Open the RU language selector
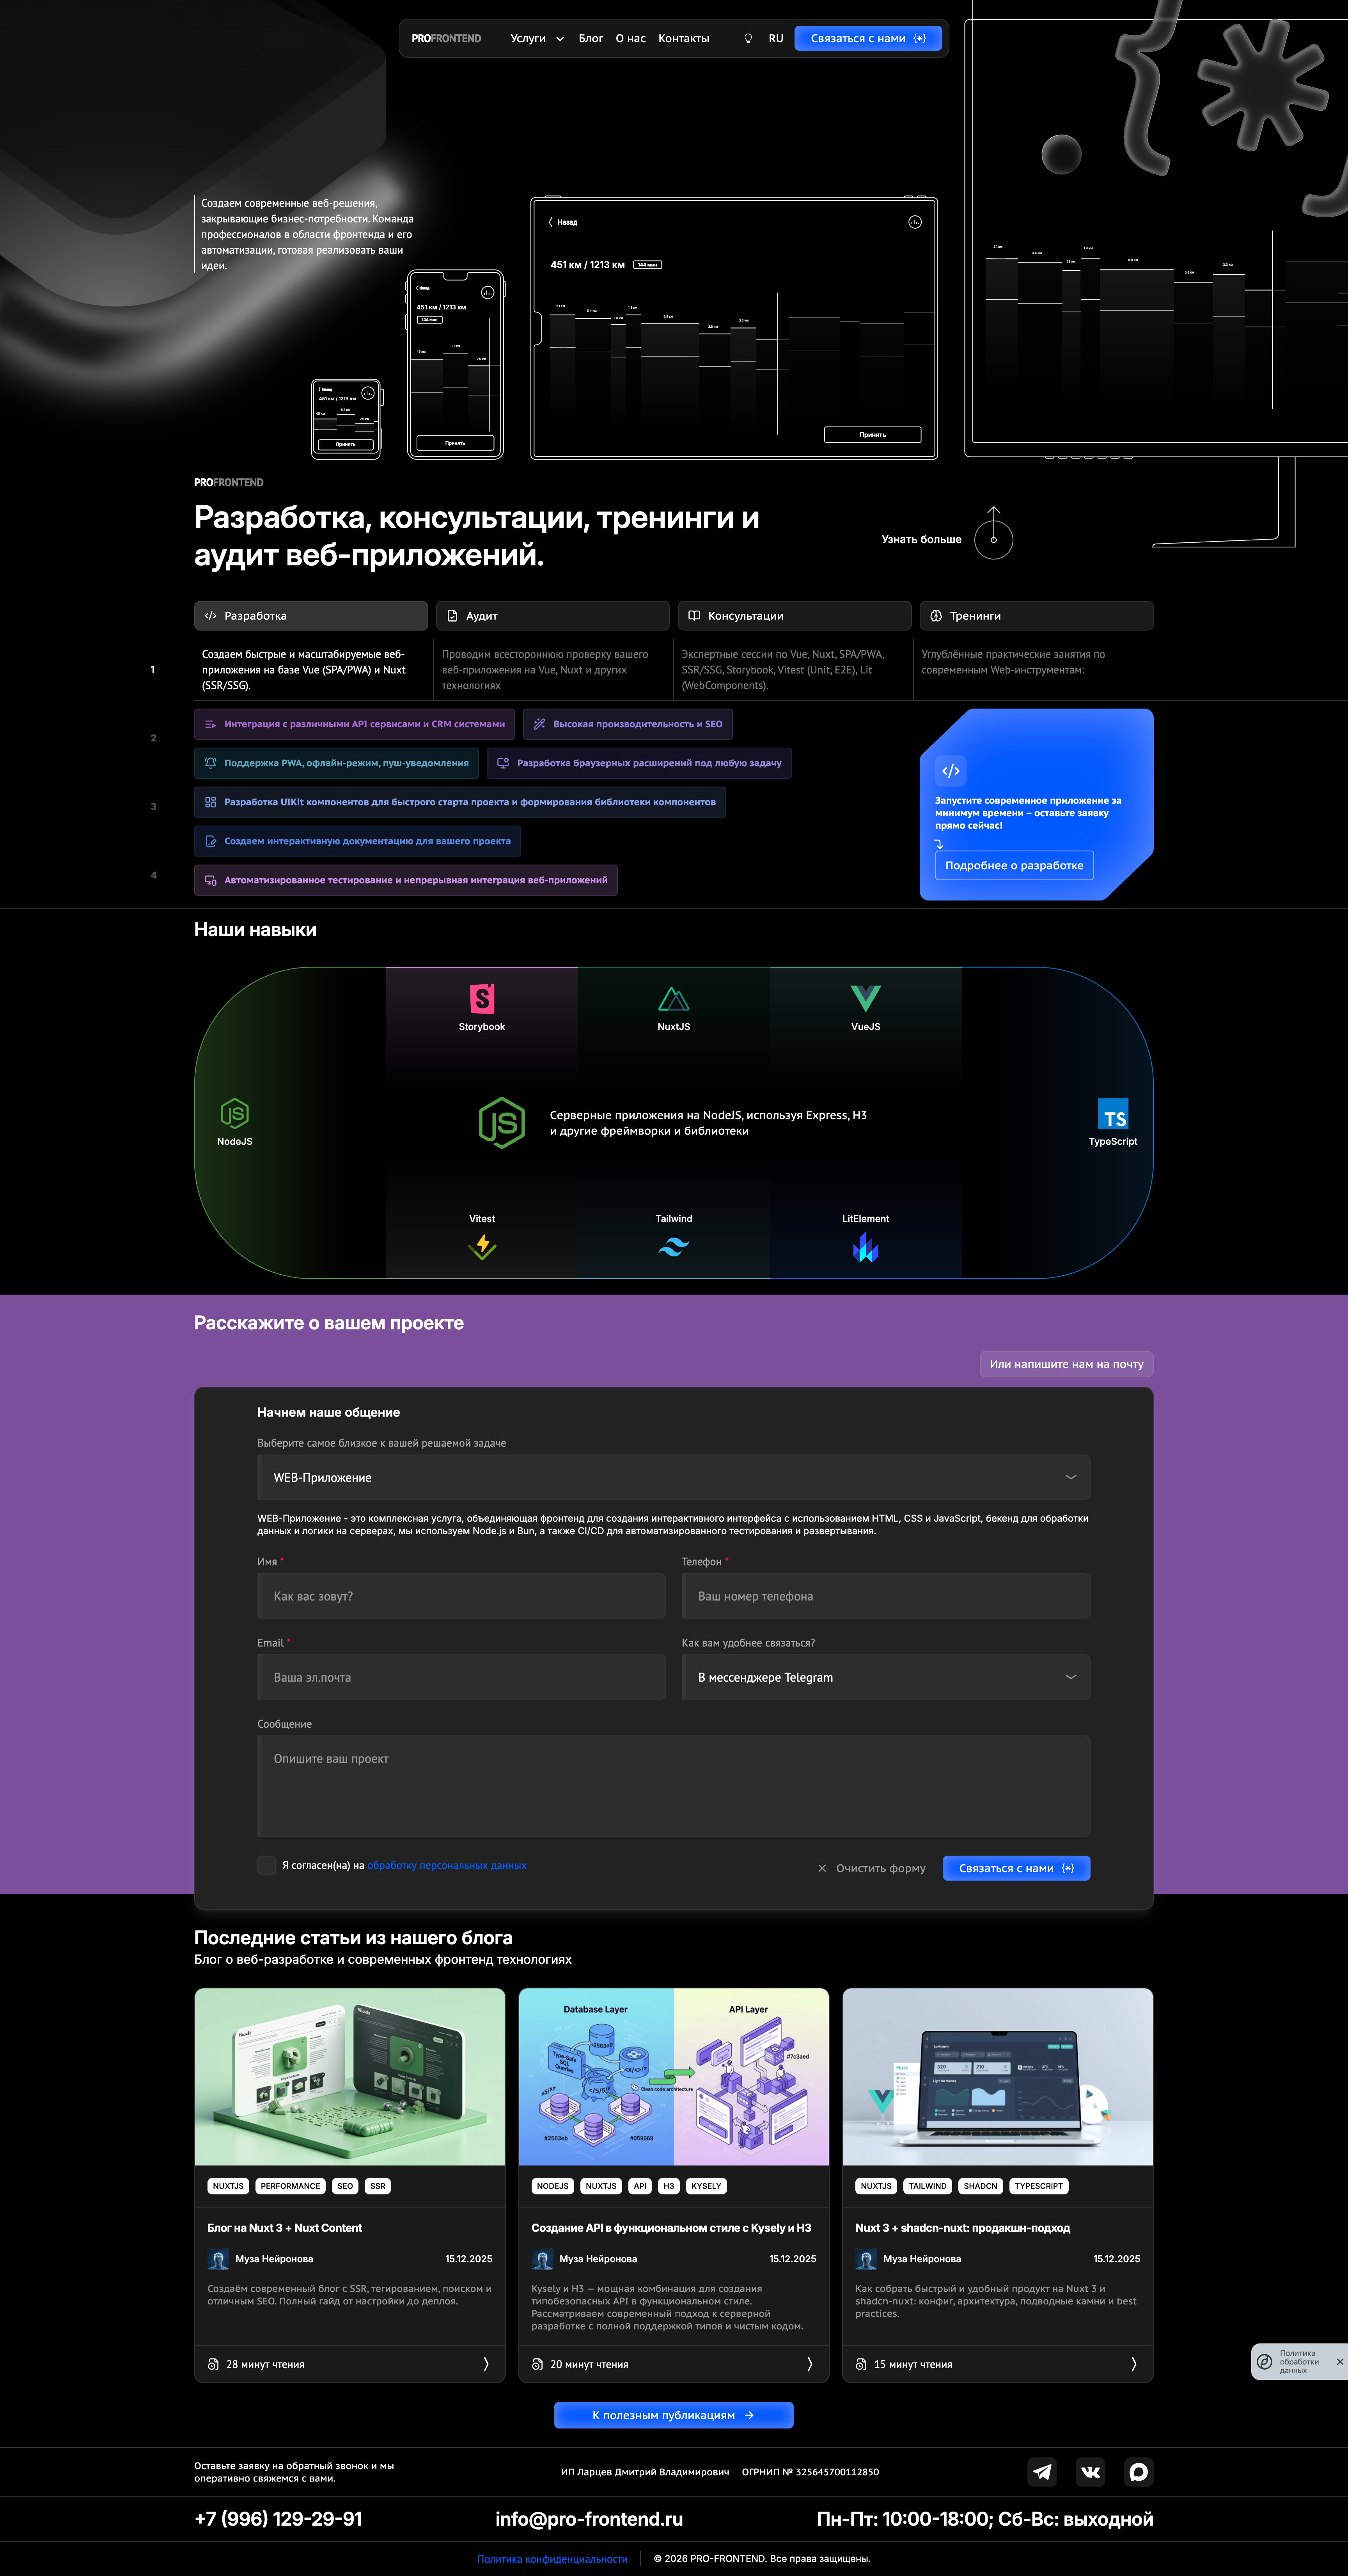Viewport: 1348px width, 2576px height. point(776,39)
